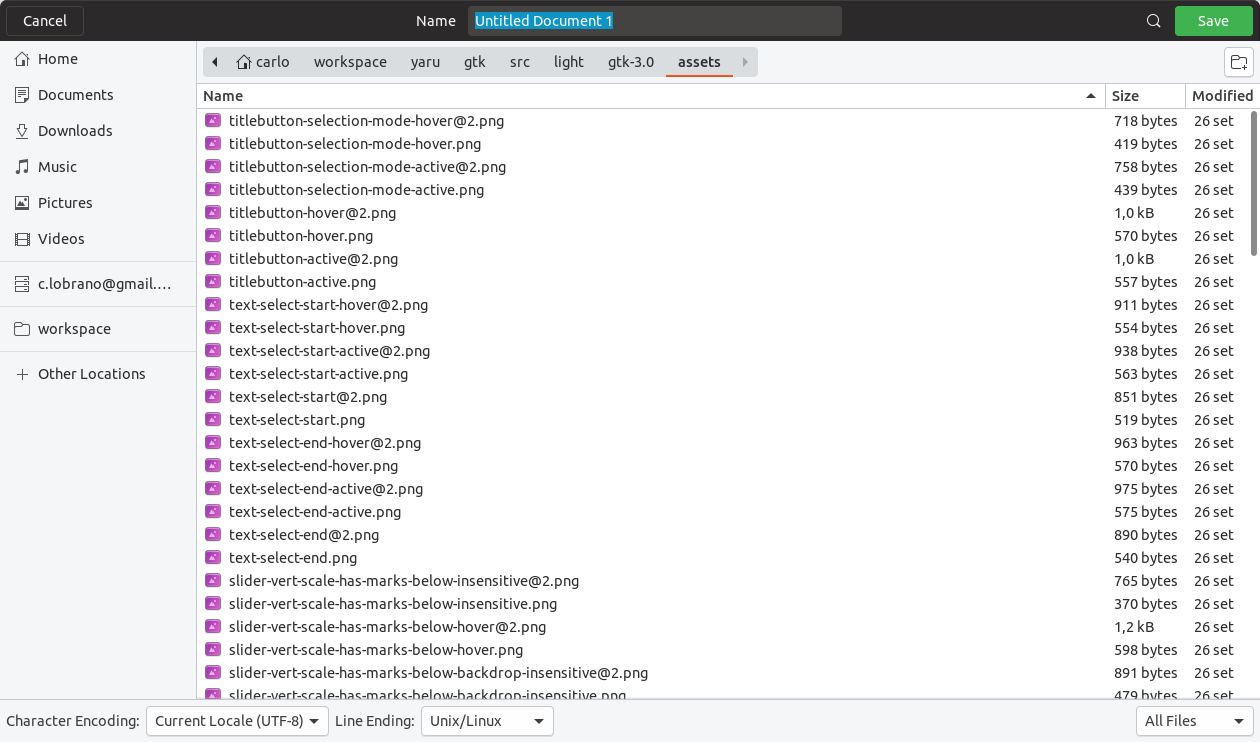Click the search magnifier icon
Viewport: 1260px width, 742px height.
(x=1154, y=21)
